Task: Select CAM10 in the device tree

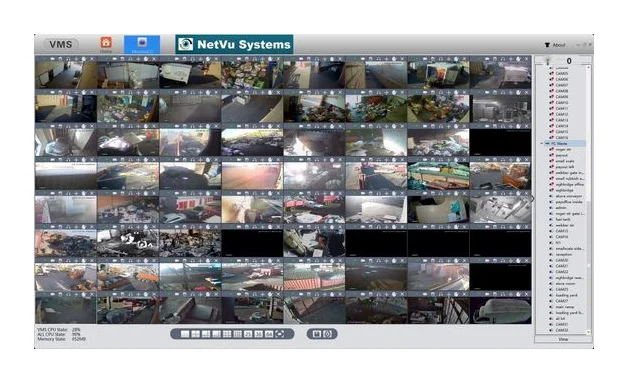Action: [x=562, y=103]
